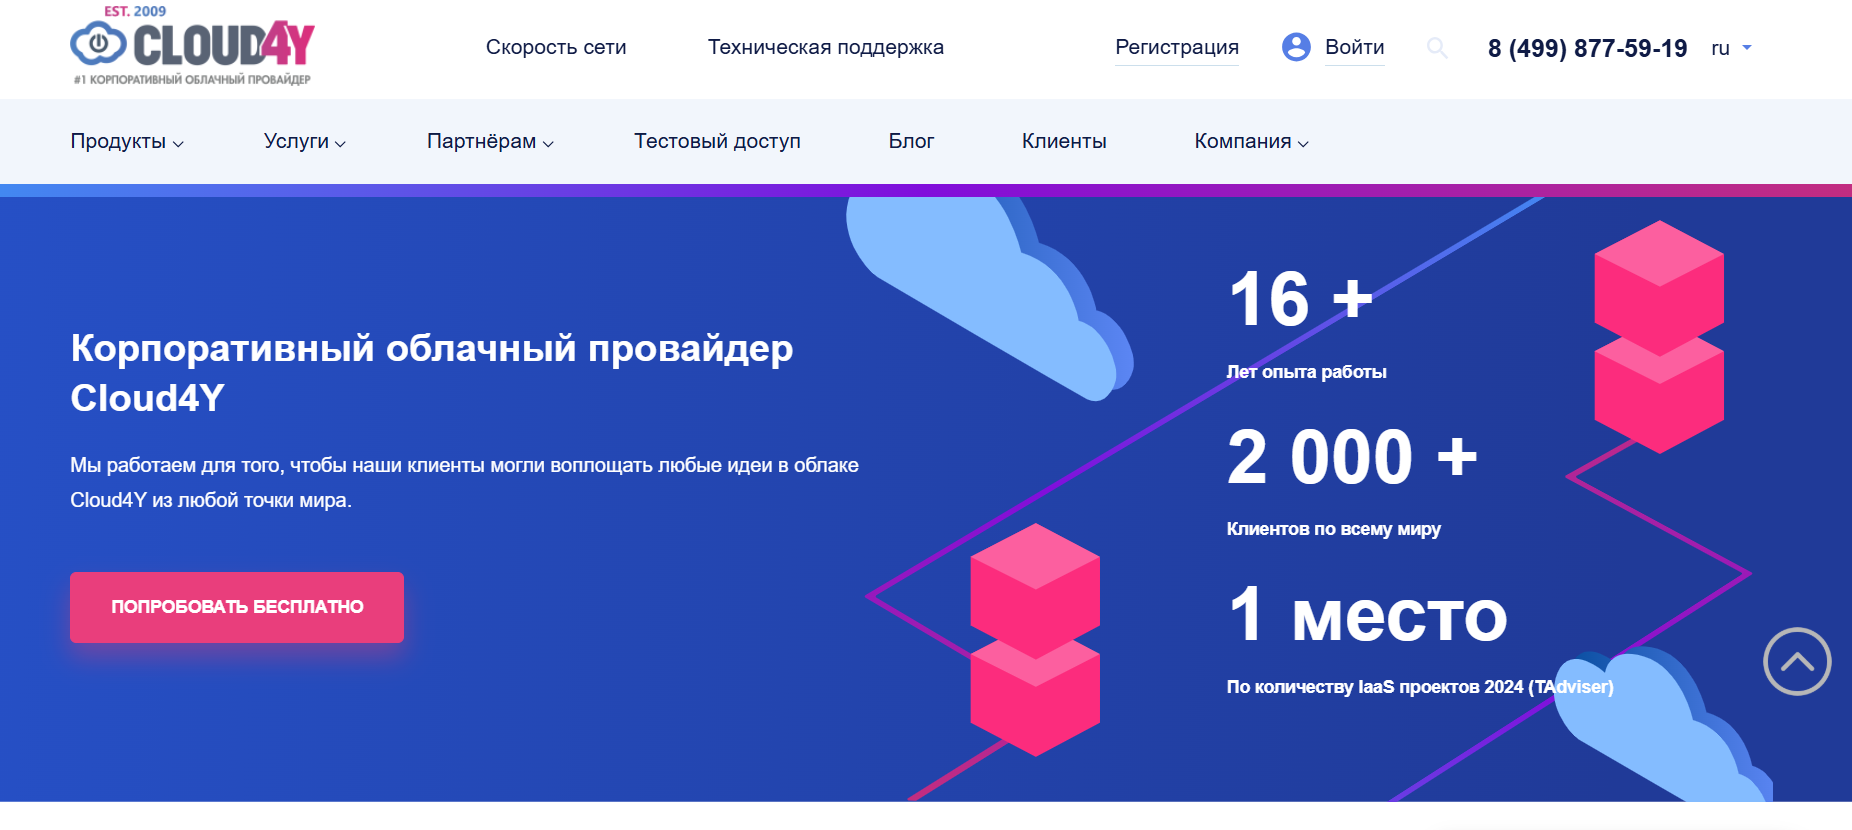The image size is (1852, 830).
Task: Click the user avatar icon beside Войти
Action: (1296, 47)
